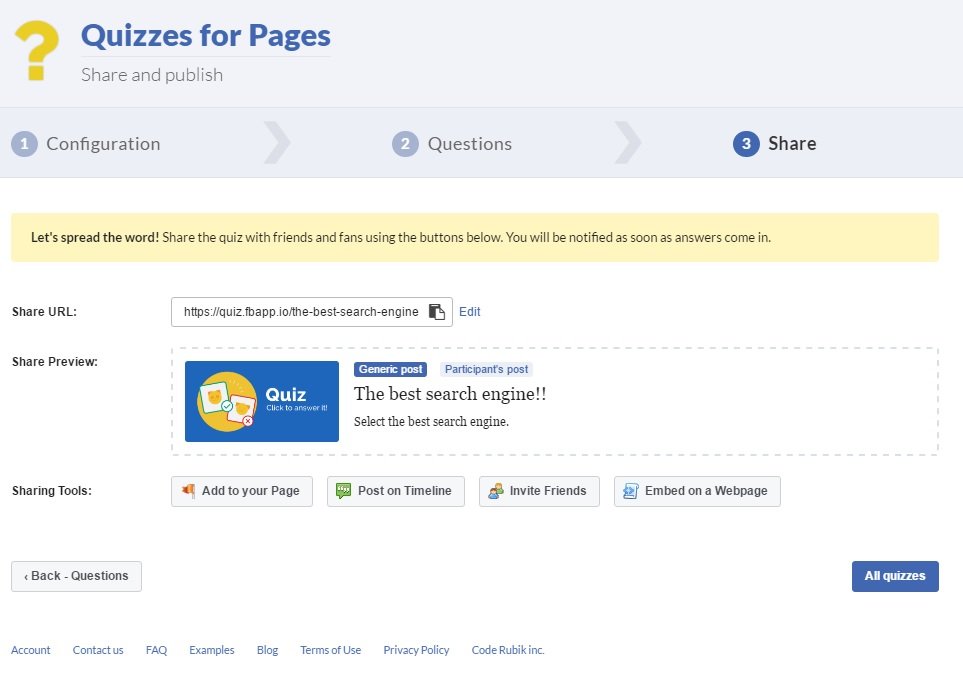
Task: Click the step 2 Questions circle
Action: [404, 143]
